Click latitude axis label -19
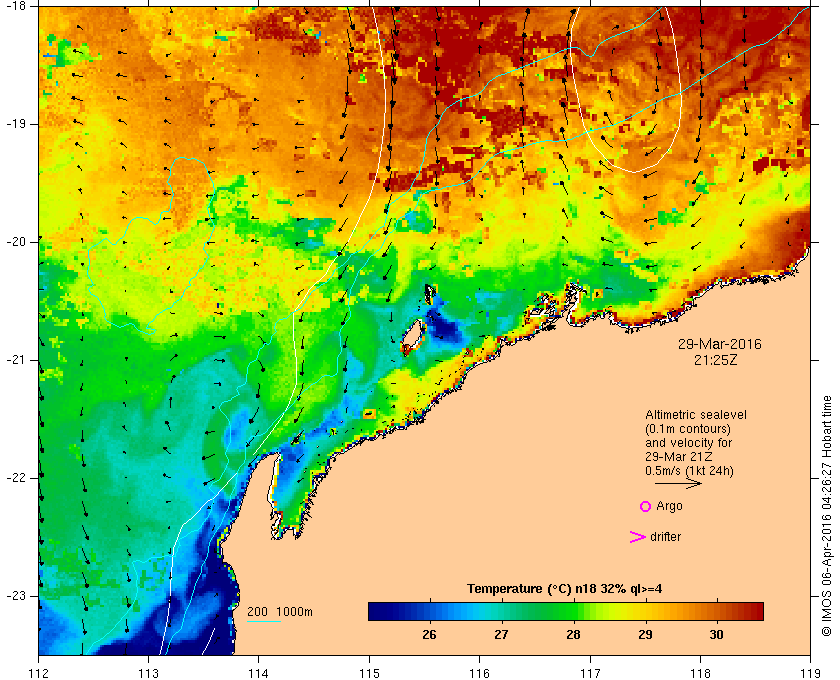Screen dimensions: 840x680 coord(16,124)
